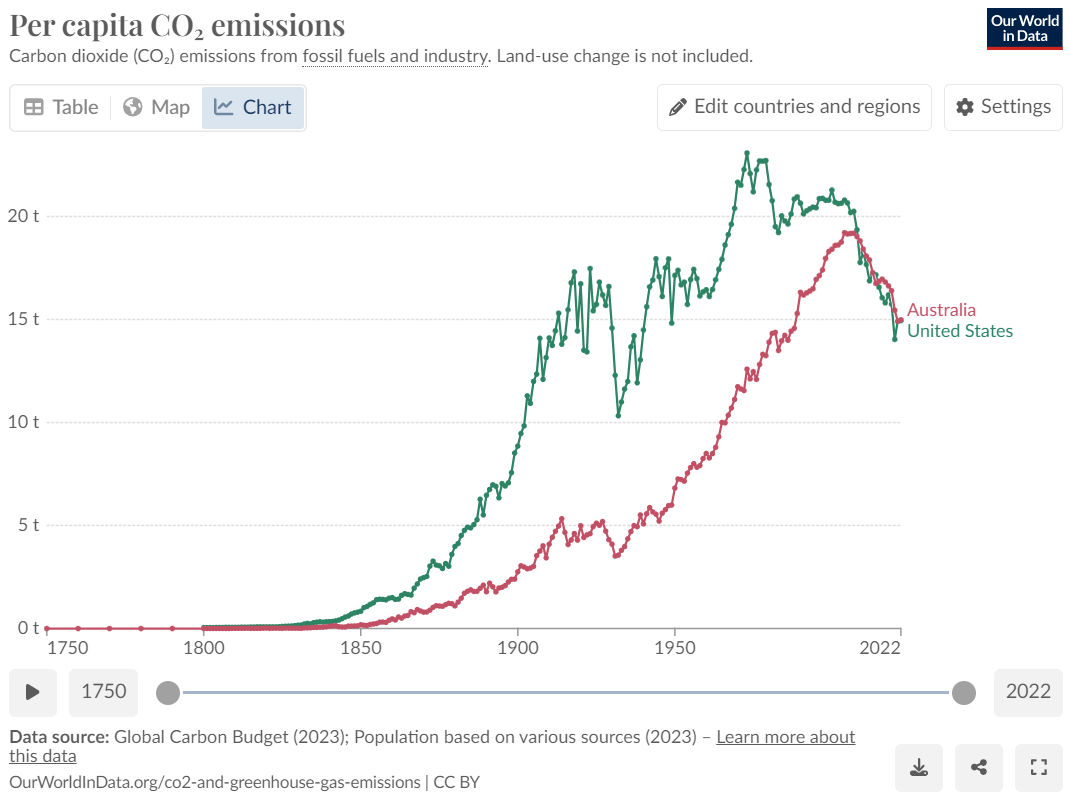This screenshot has width=1069, height=799.
Task: Click the share icon button
Action: (979, 768)
